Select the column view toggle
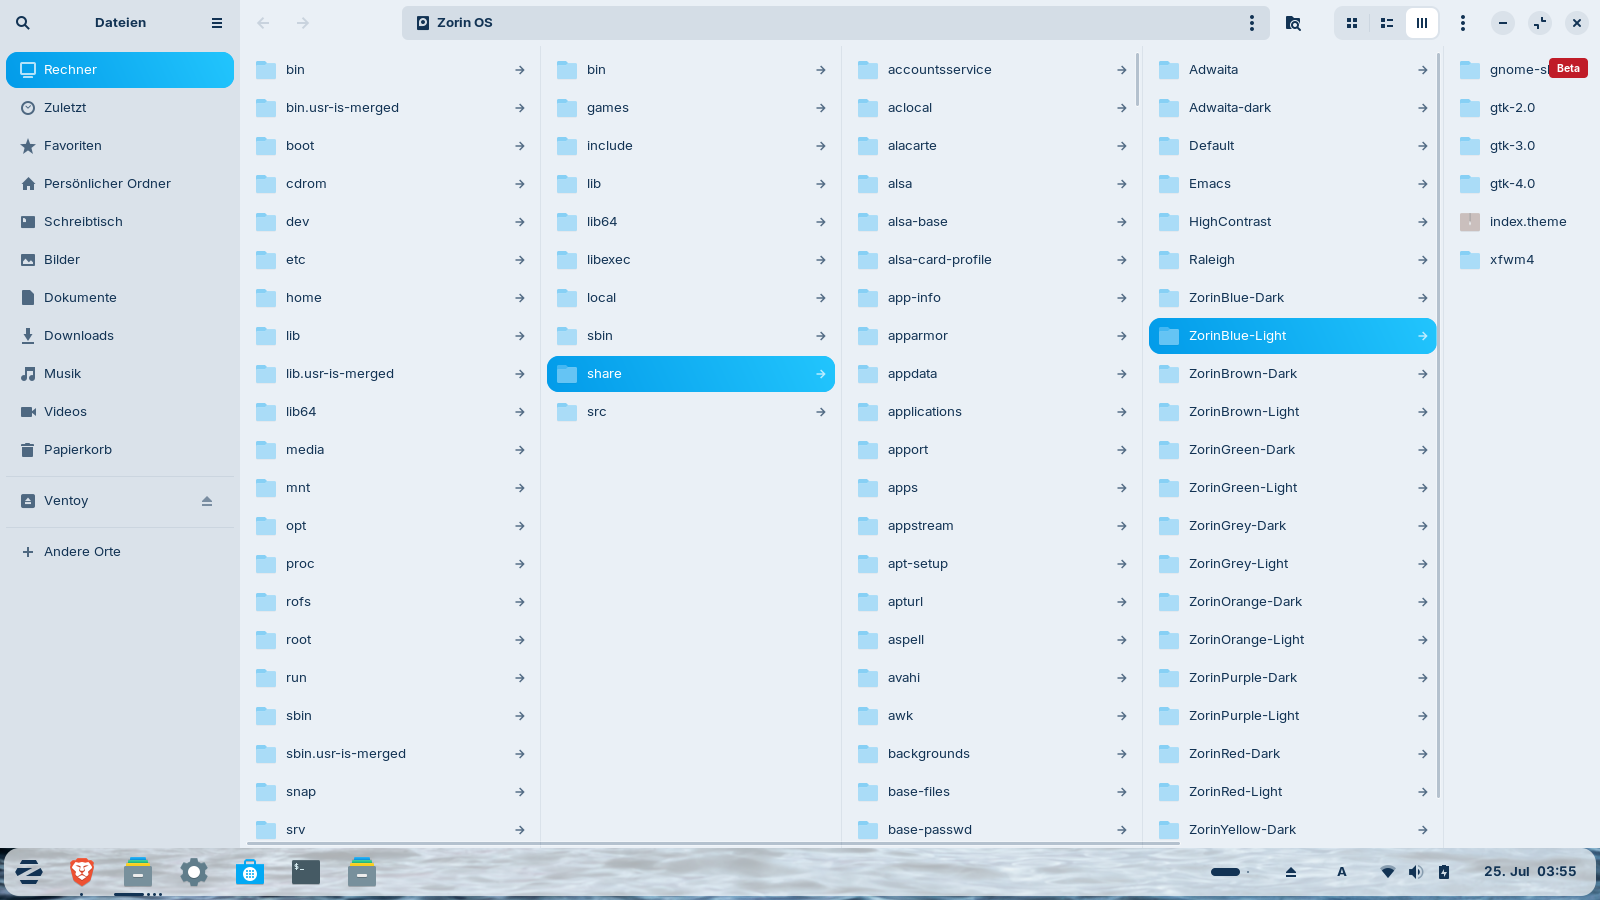Image resolution: width=1600 pixels, height=900 pixels. 1422,23
